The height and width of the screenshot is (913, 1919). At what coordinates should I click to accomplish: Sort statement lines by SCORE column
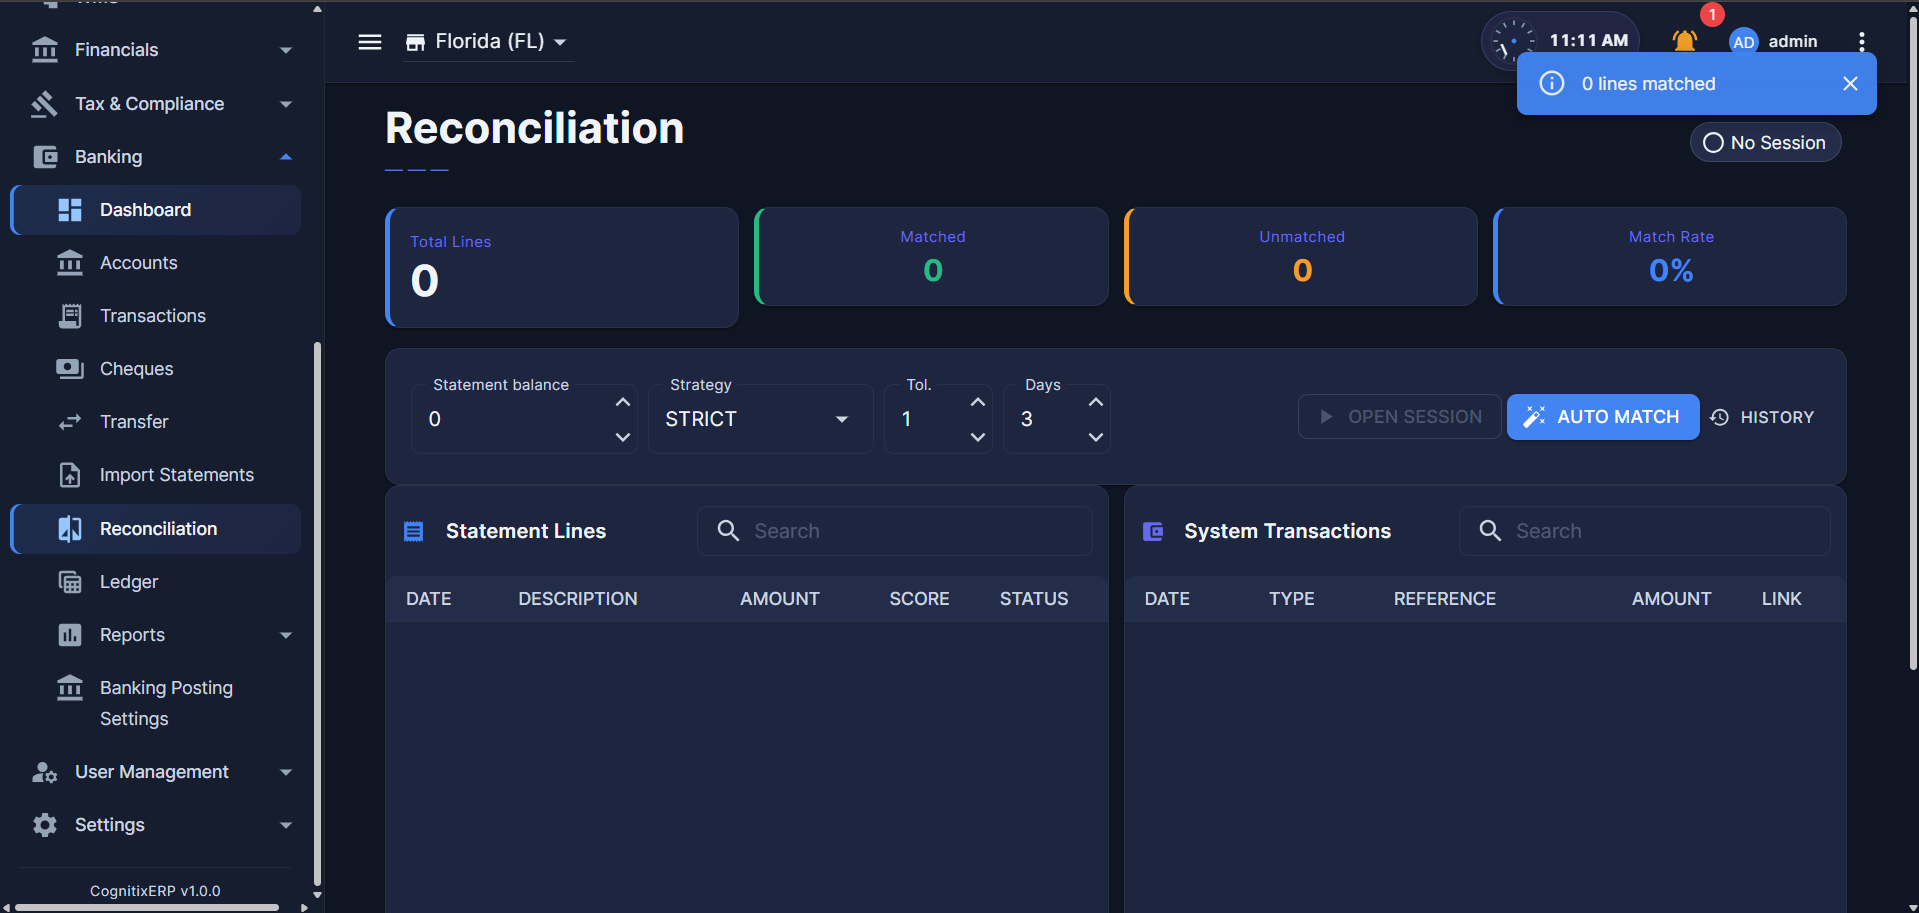[919, 599]
